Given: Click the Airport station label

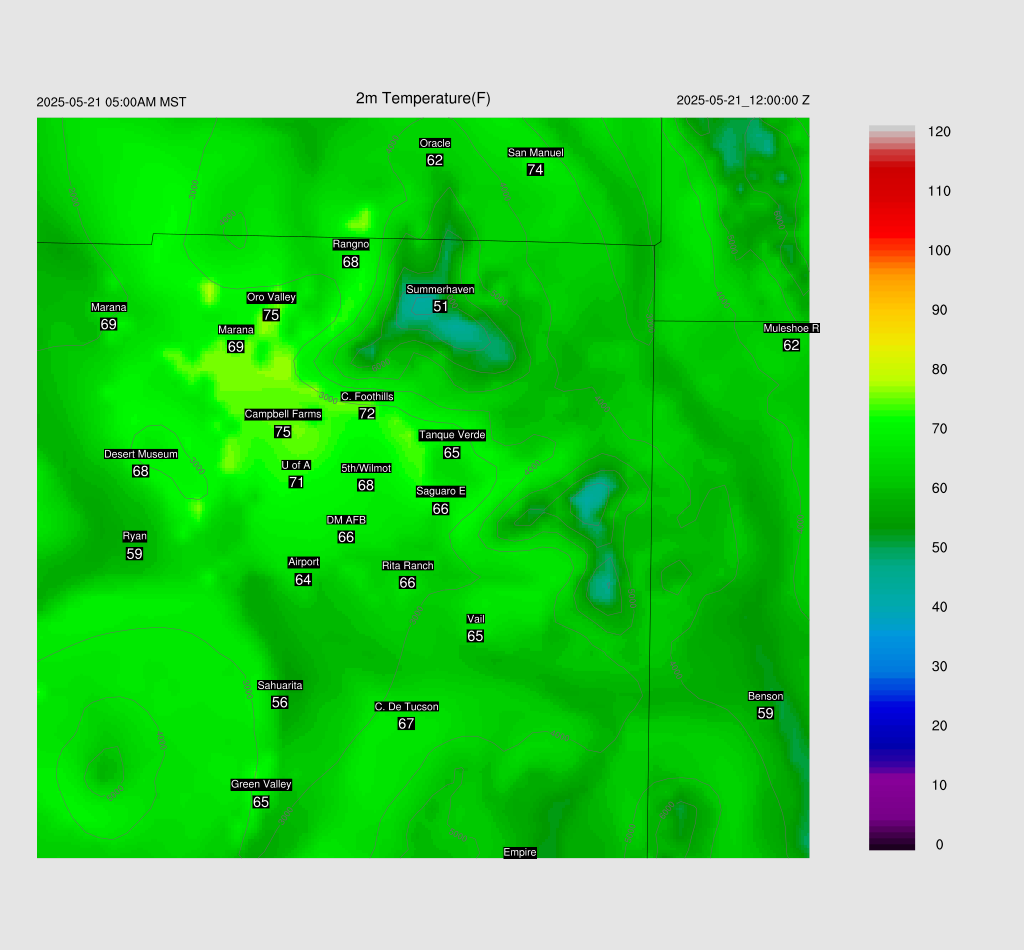Looking at the screenshot, I should 303,562.
